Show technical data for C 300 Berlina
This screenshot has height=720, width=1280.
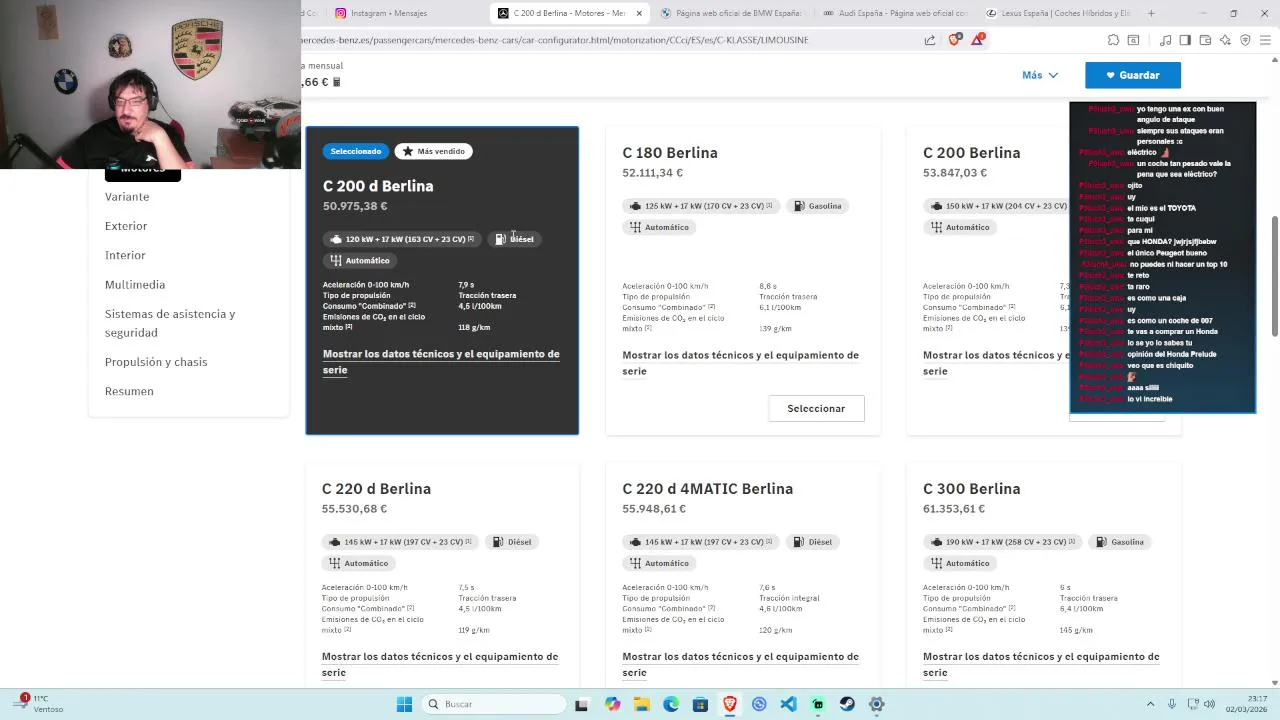(1041, 664)
